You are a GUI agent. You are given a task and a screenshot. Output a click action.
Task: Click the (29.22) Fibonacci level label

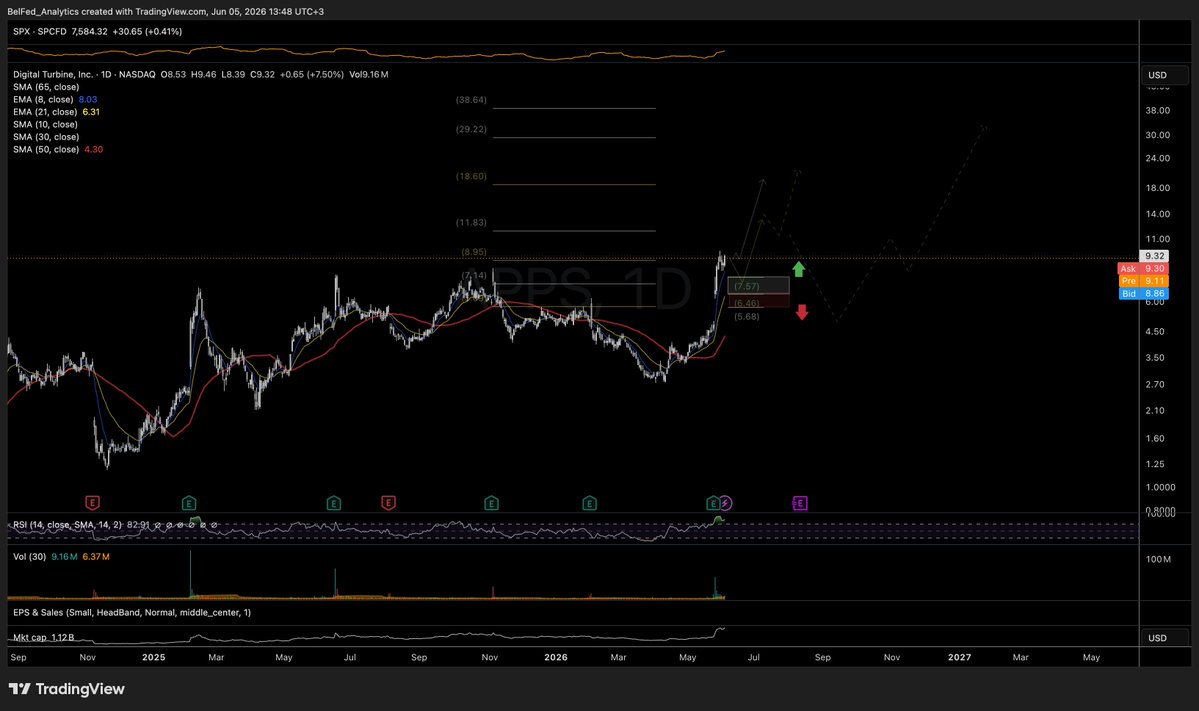click(471, 129)
